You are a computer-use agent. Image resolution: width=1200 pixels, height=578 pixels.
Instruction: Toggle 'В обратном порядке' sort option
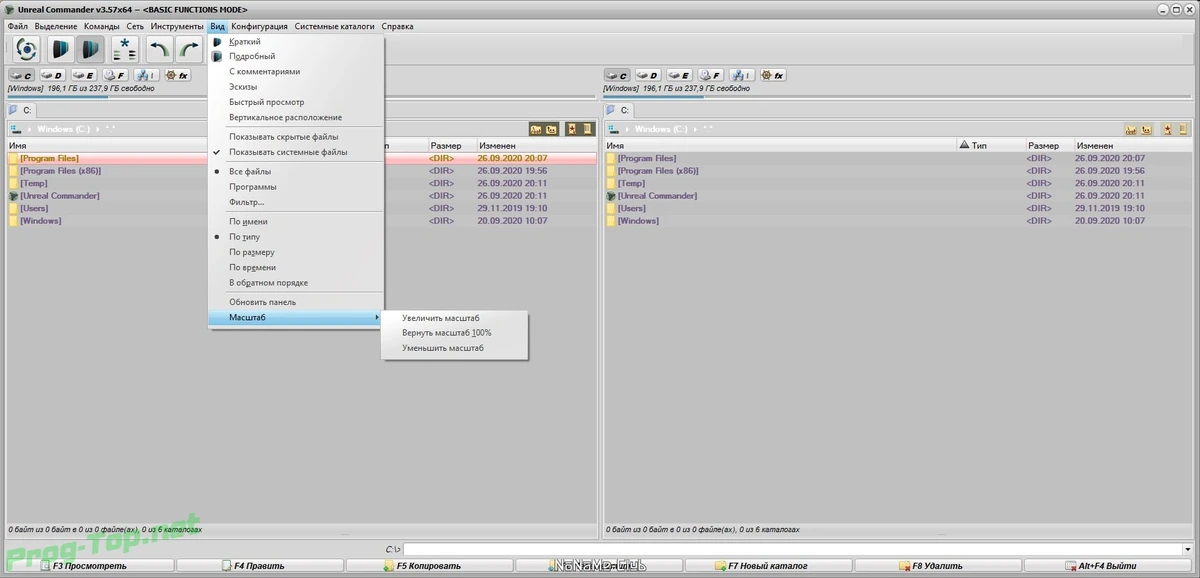[295, 283]
